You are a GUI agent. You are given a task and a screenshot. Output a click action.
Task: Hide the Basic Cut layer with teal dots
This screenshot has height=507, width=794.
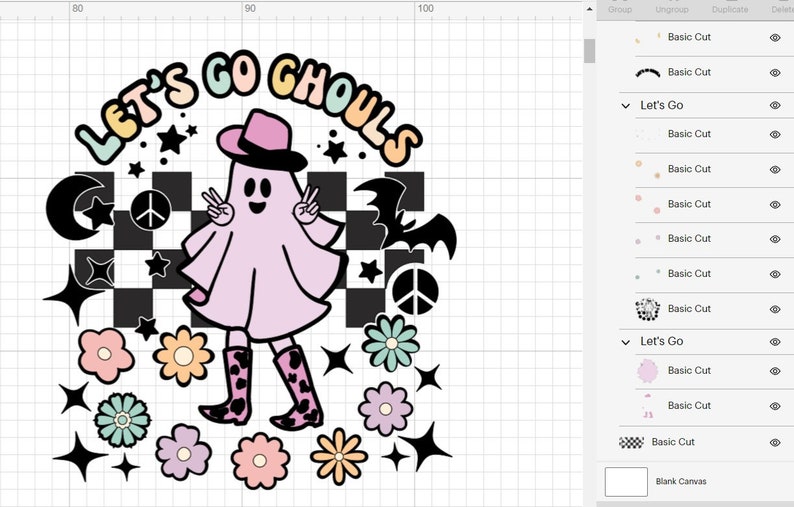coord(775,274)
